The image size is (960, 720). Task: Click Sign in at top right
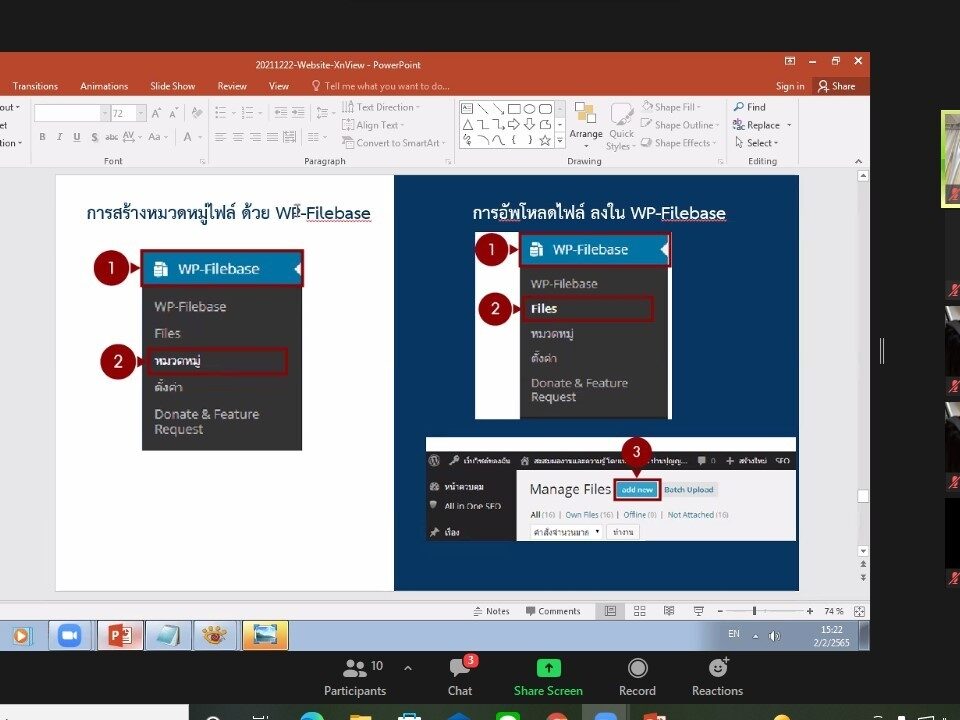(790, 86)
